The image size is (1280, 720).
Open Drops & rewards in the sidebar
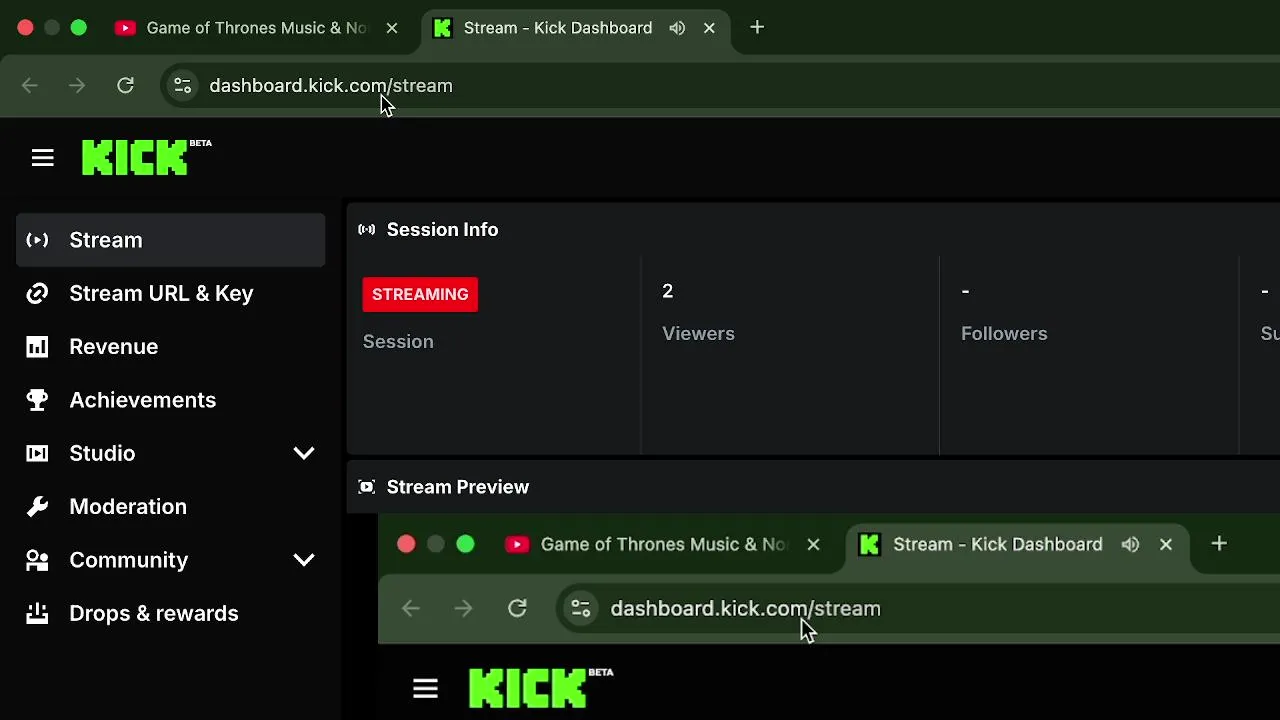pos(170,613)
